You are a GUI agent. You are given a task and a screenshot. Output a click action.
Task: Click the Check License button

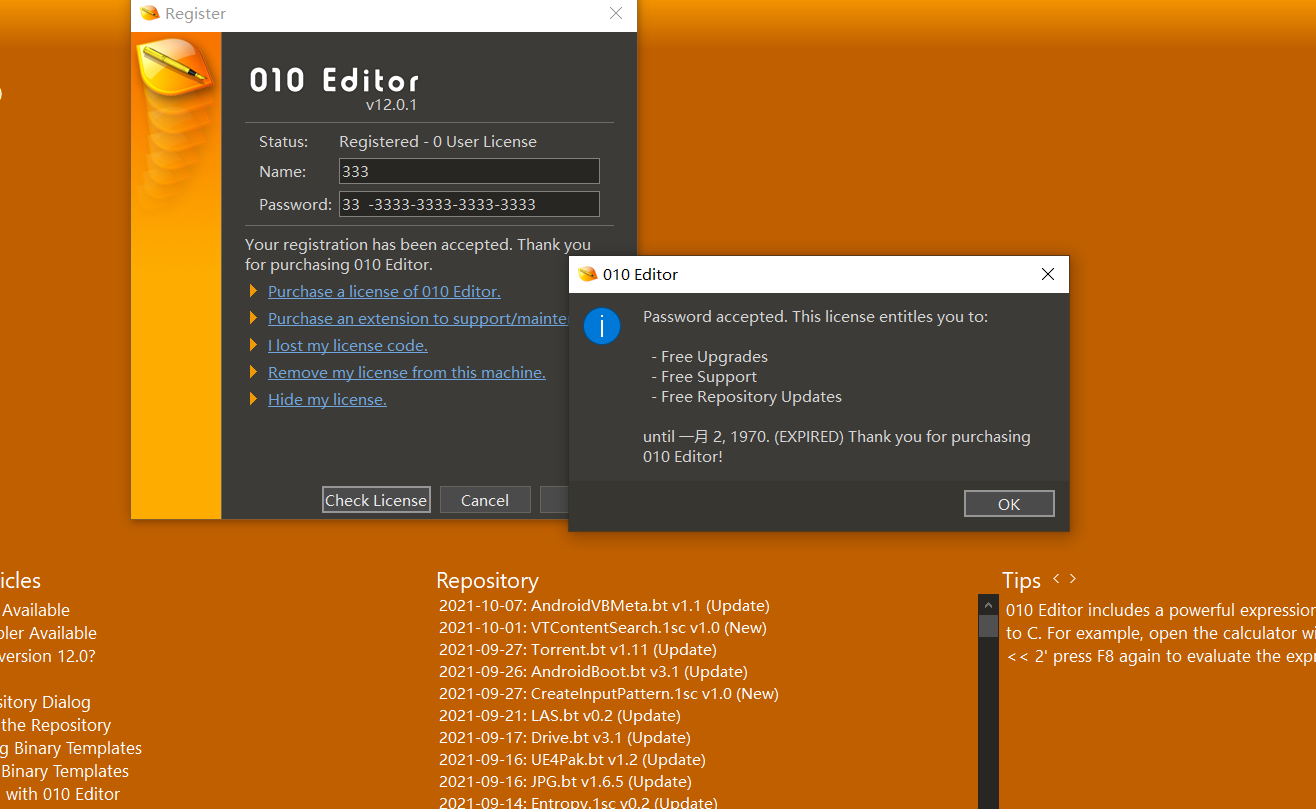[x=376, y=500]
